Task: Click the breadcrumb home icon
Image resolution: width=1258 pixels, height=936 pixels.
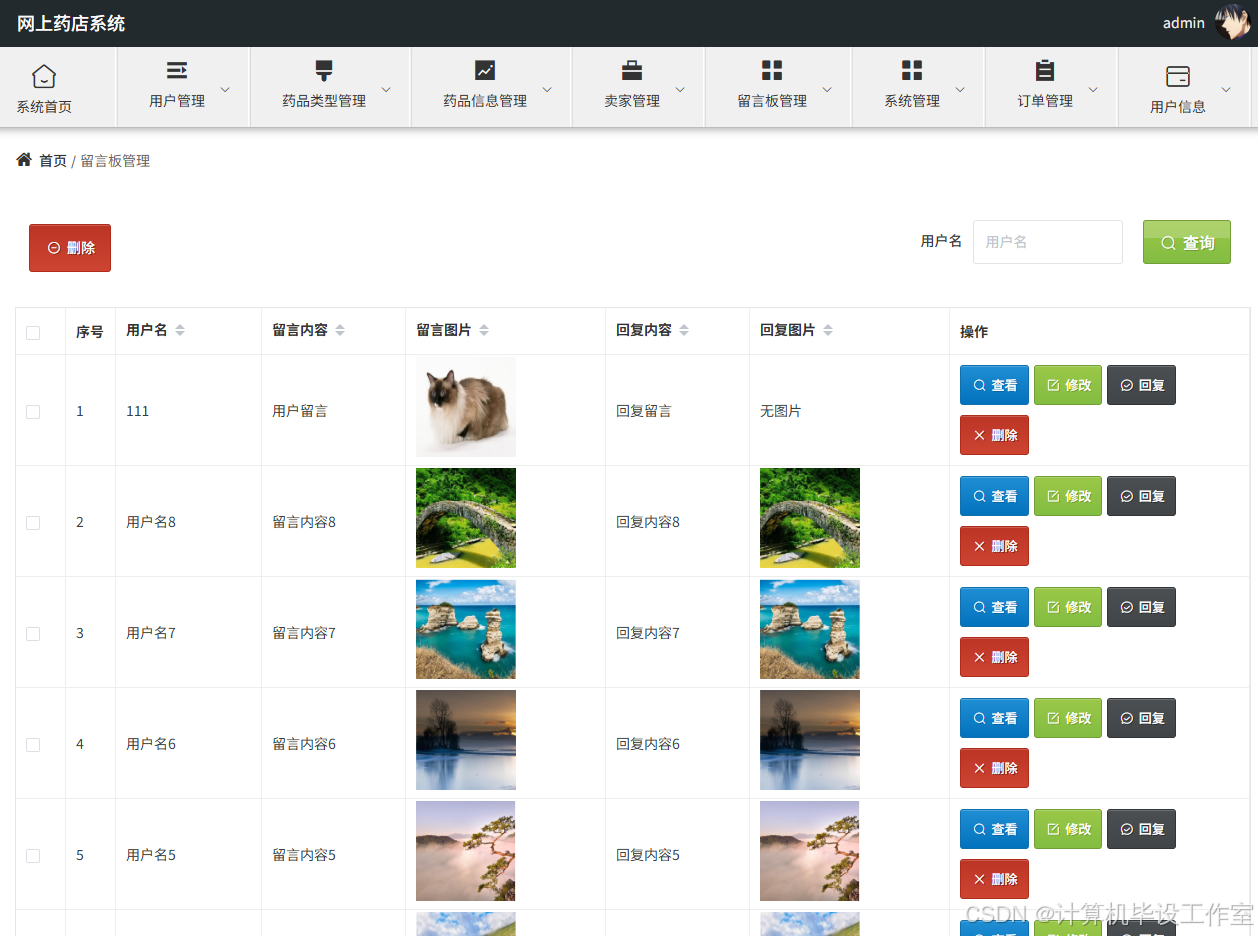Action: tap(24, 160)
